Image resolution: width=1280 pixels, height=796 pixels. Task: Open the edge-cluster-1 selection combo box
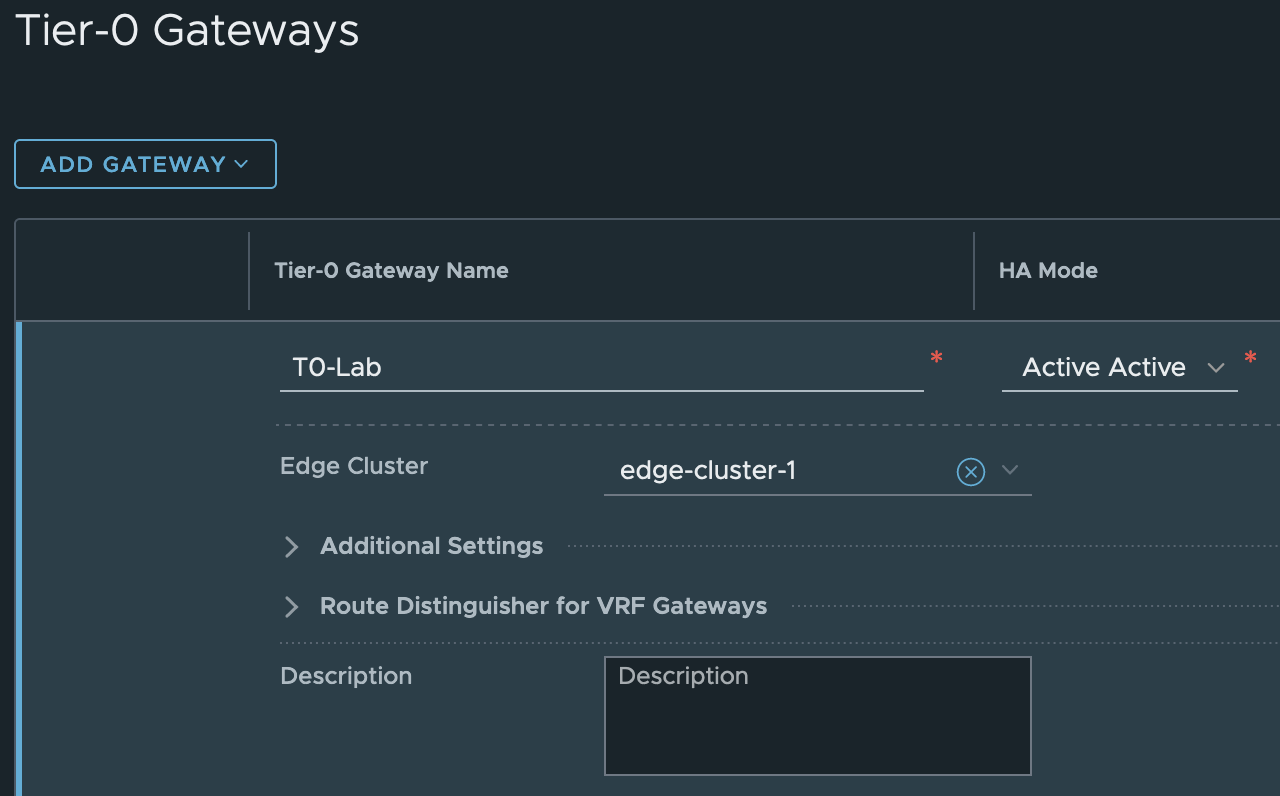[x=780, y=470]
